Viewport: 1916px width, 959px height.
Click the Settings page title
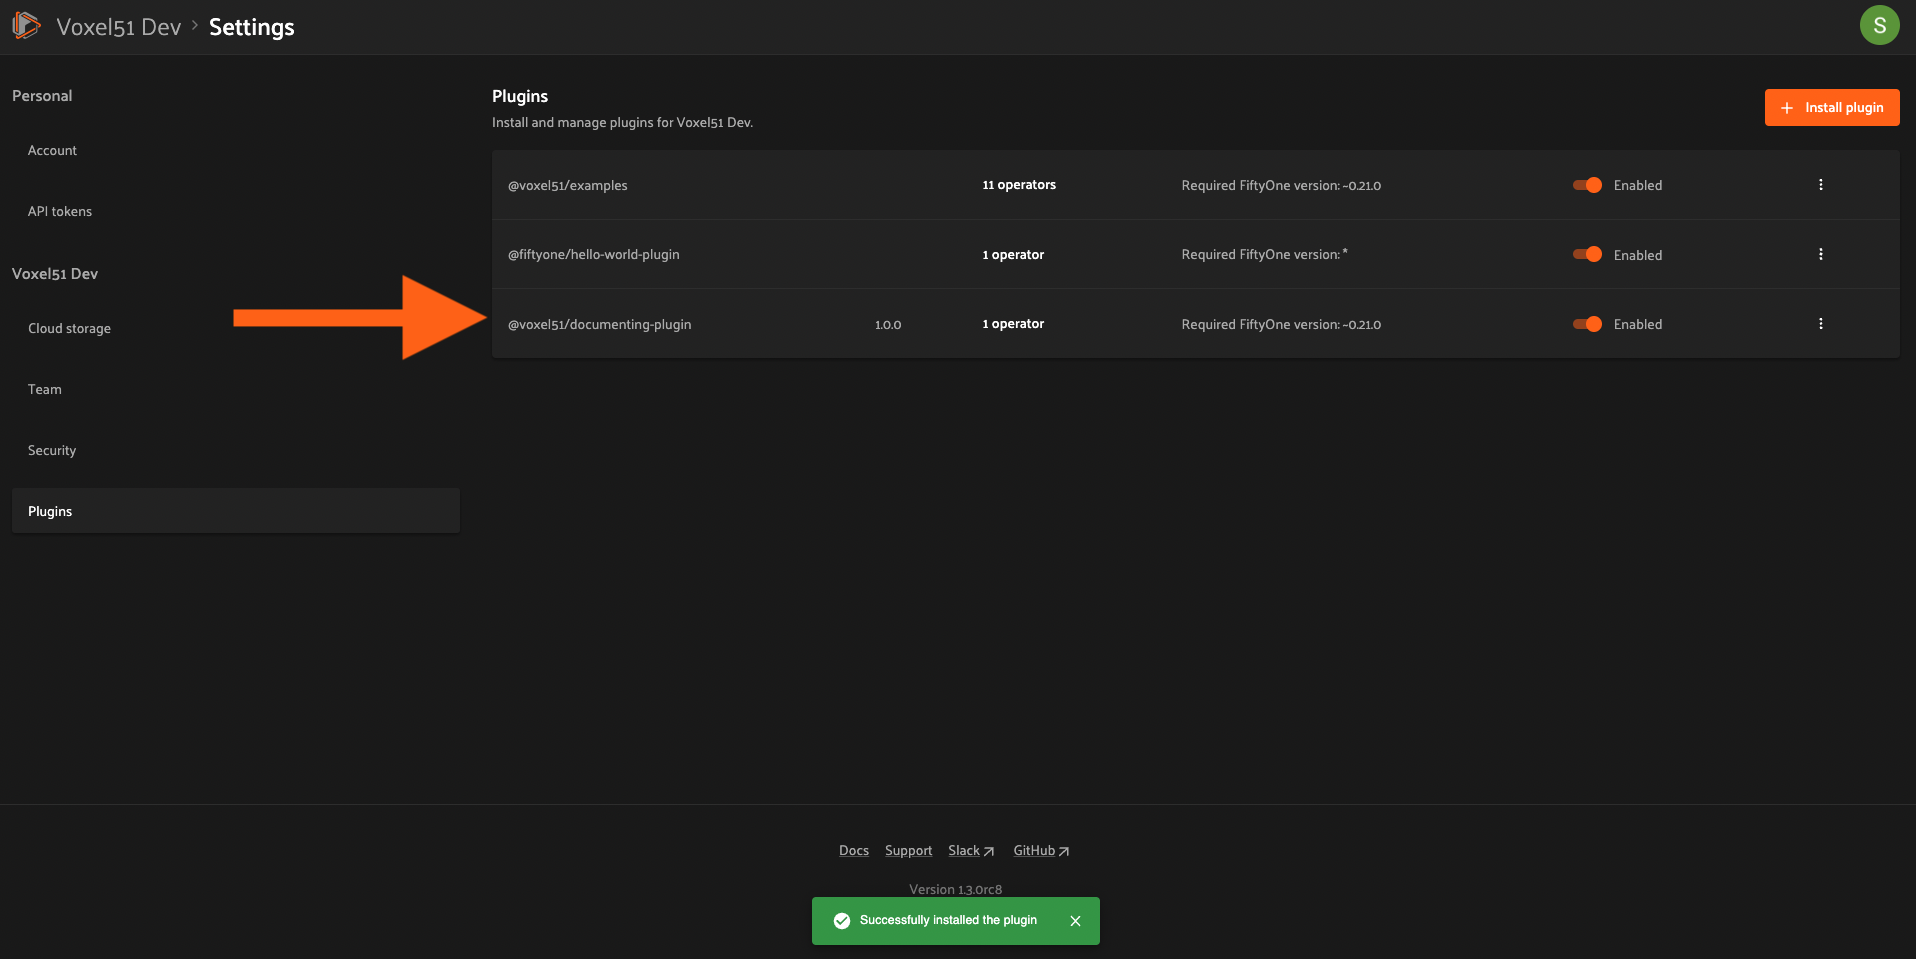252,27
